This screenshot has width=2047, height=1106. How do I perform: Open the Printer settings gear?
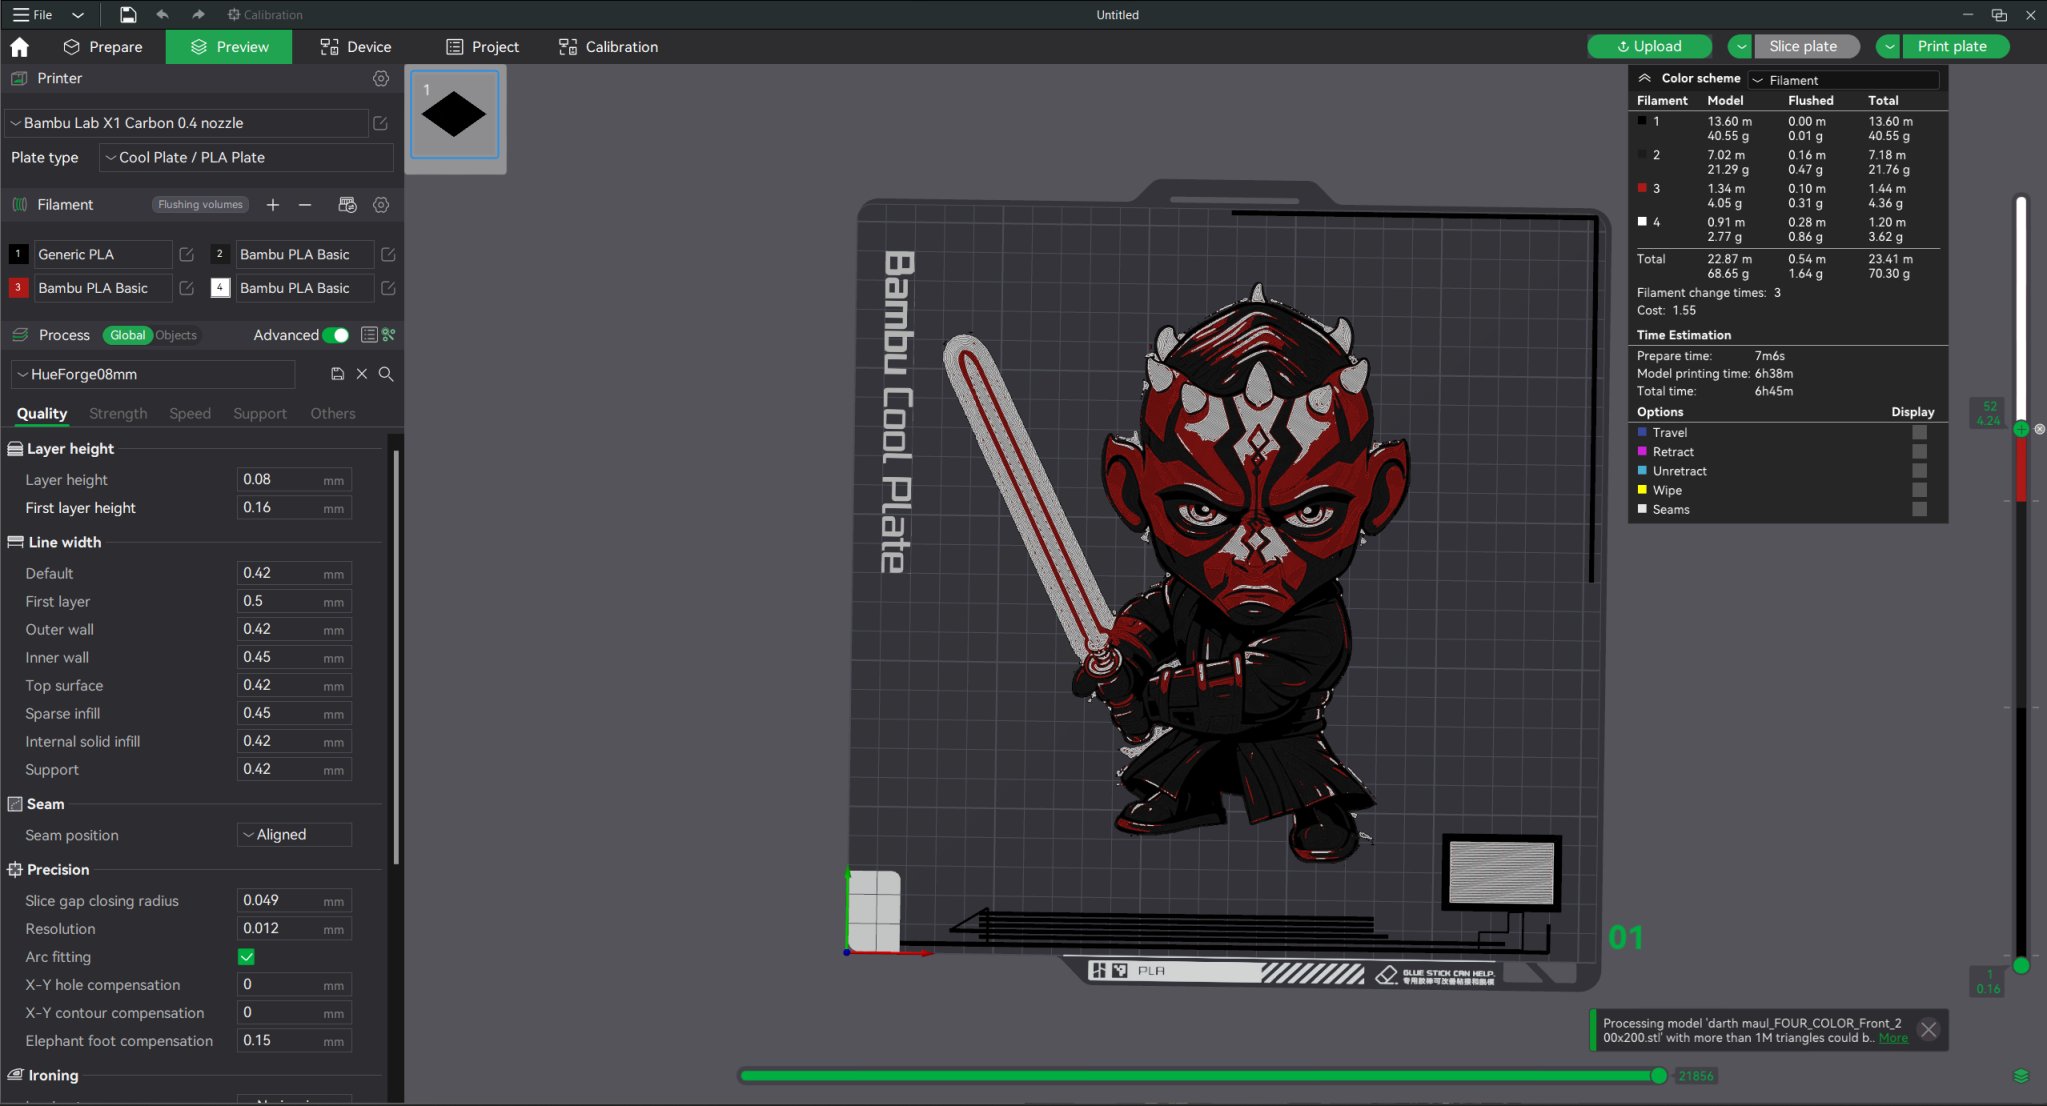[x=381, y=78]
